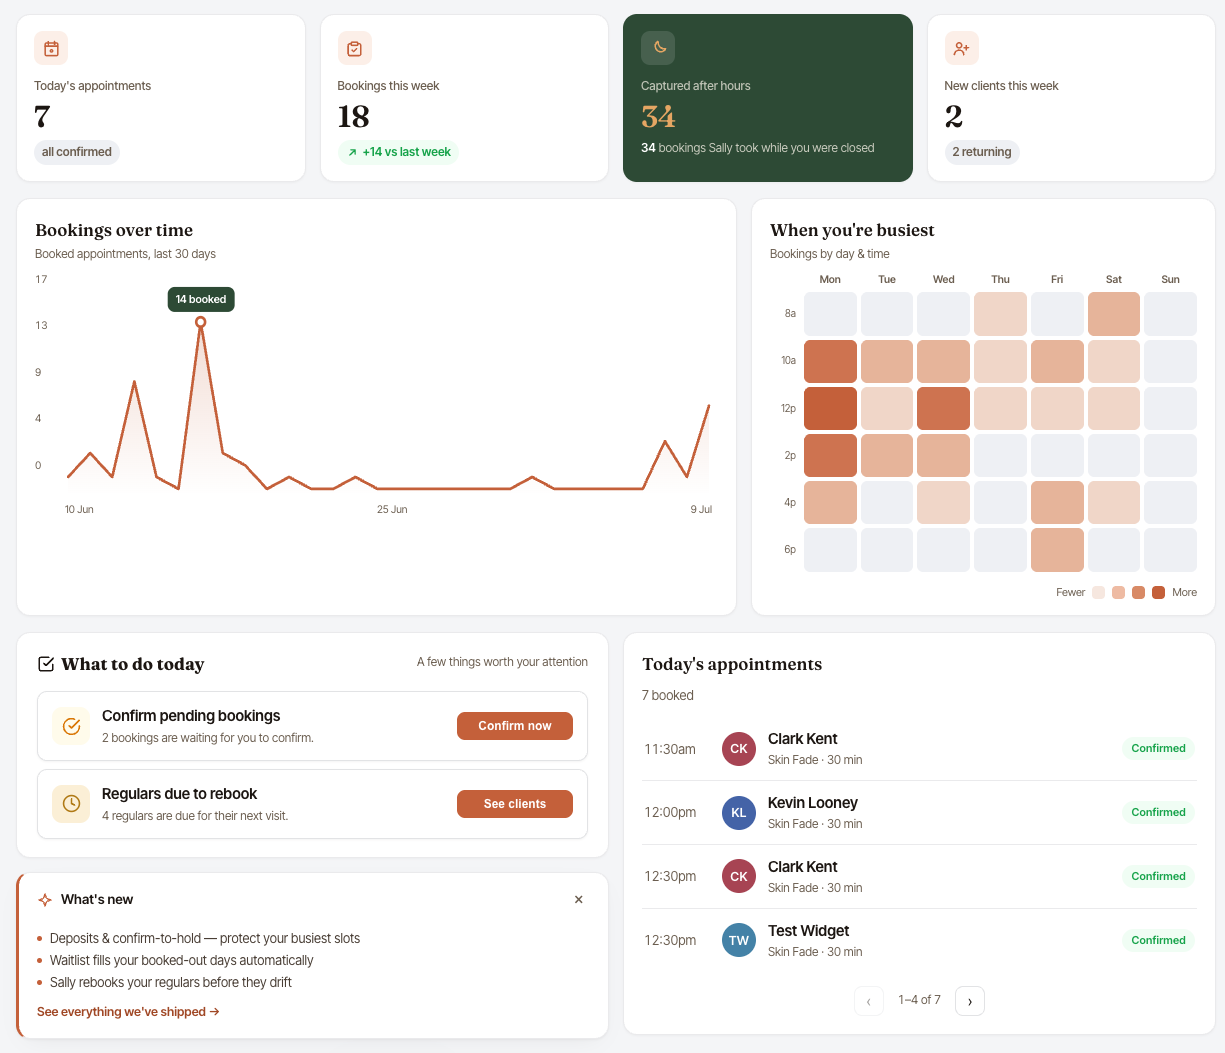The width and height of the screenshot is (1225, 1053).
Task: Click the Thursday 8a heatmap cell
Action: 1000,314
